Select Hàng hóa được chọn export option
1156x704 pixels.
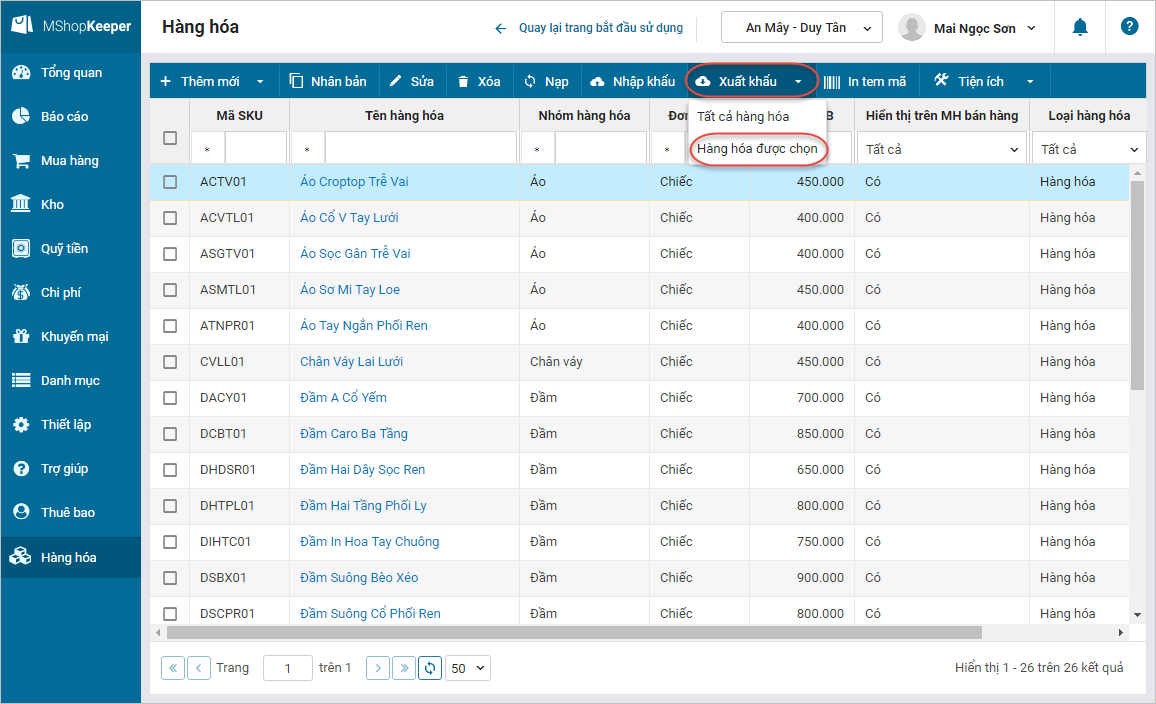[757, 149]
